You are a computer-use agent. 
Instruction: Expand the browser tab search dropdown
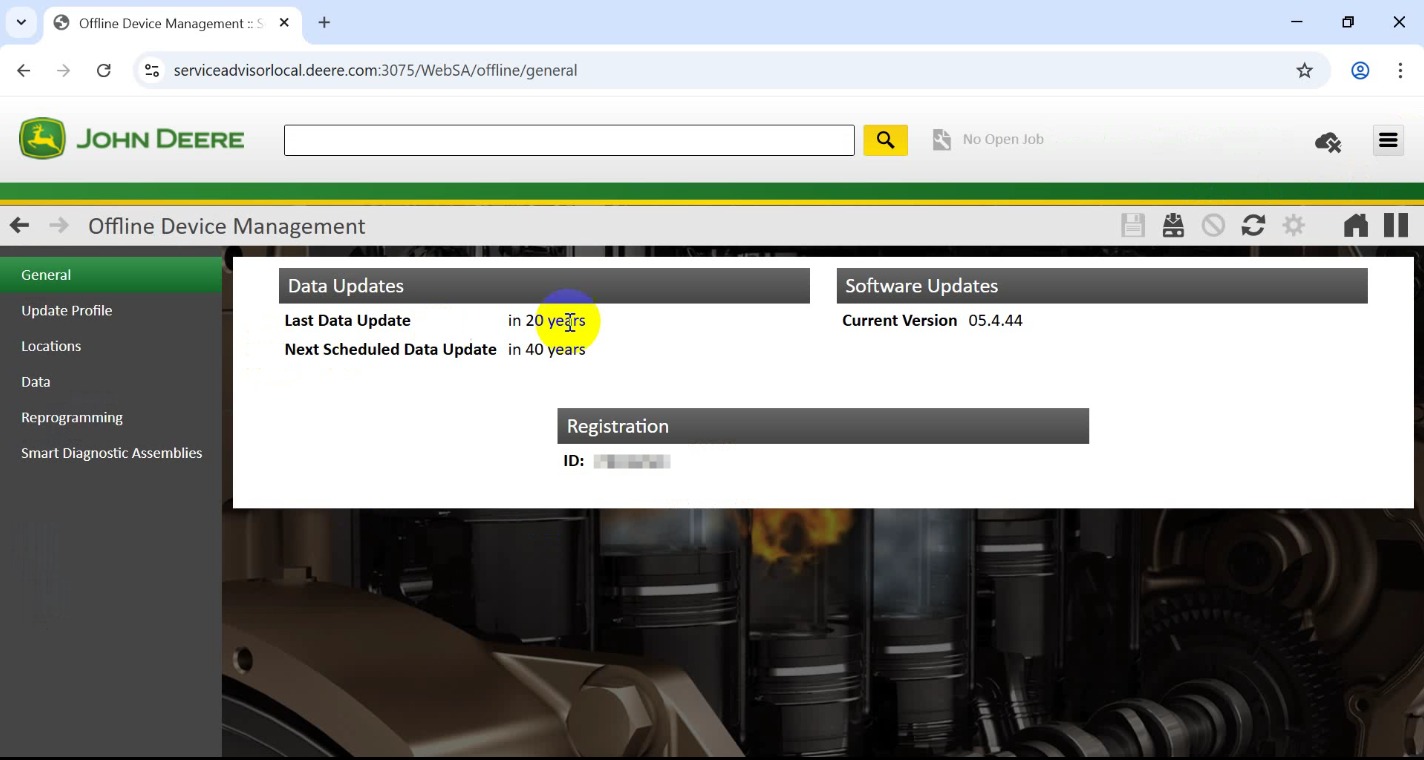coord(21,22)
